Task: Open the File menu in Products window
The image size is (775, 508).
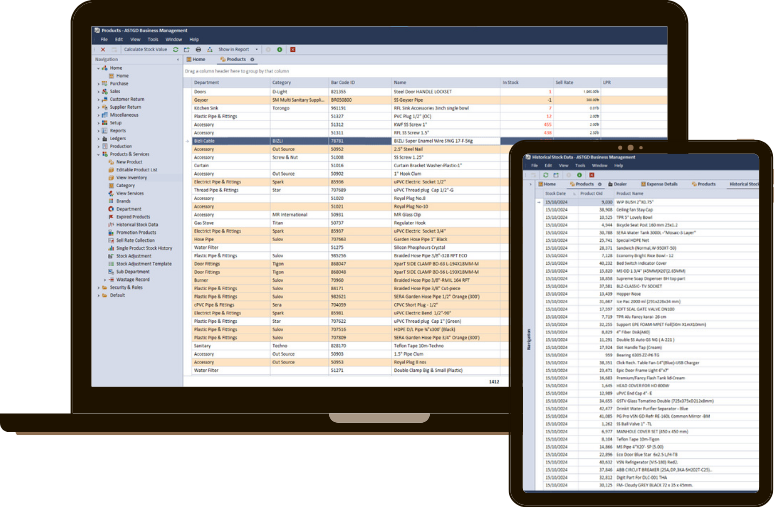Action: tap(104, 40)
